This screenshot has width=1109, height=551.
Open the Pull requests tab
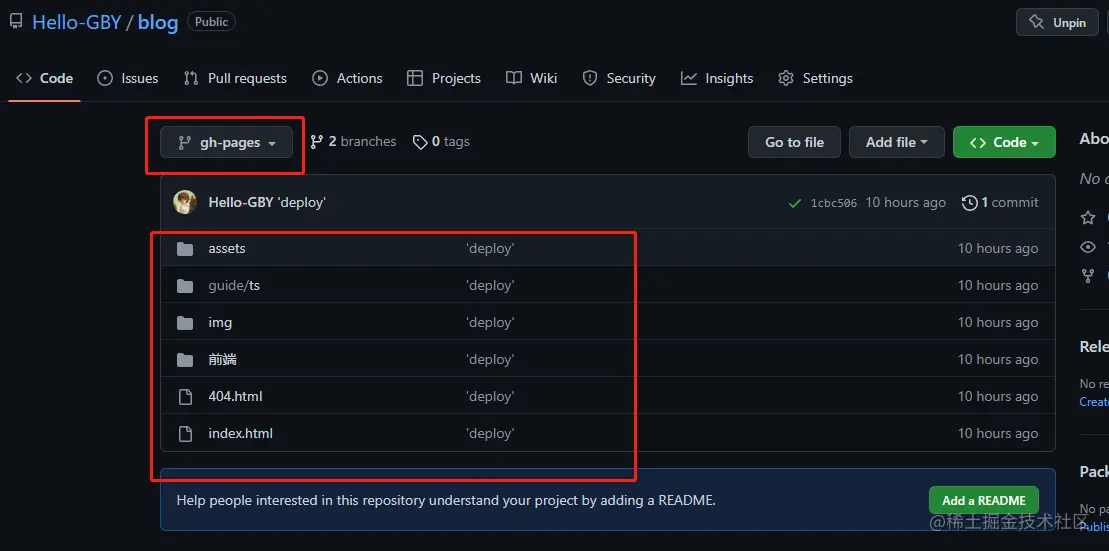[235, 79]
